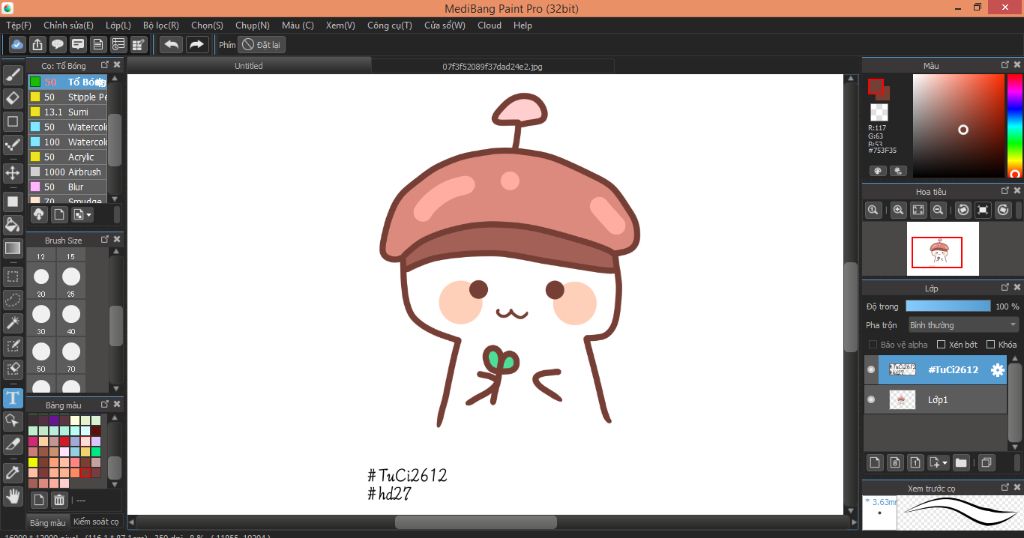Click the Độ trong opacity slider
This screenshot has height=538, width=1024.
[948, 306]
